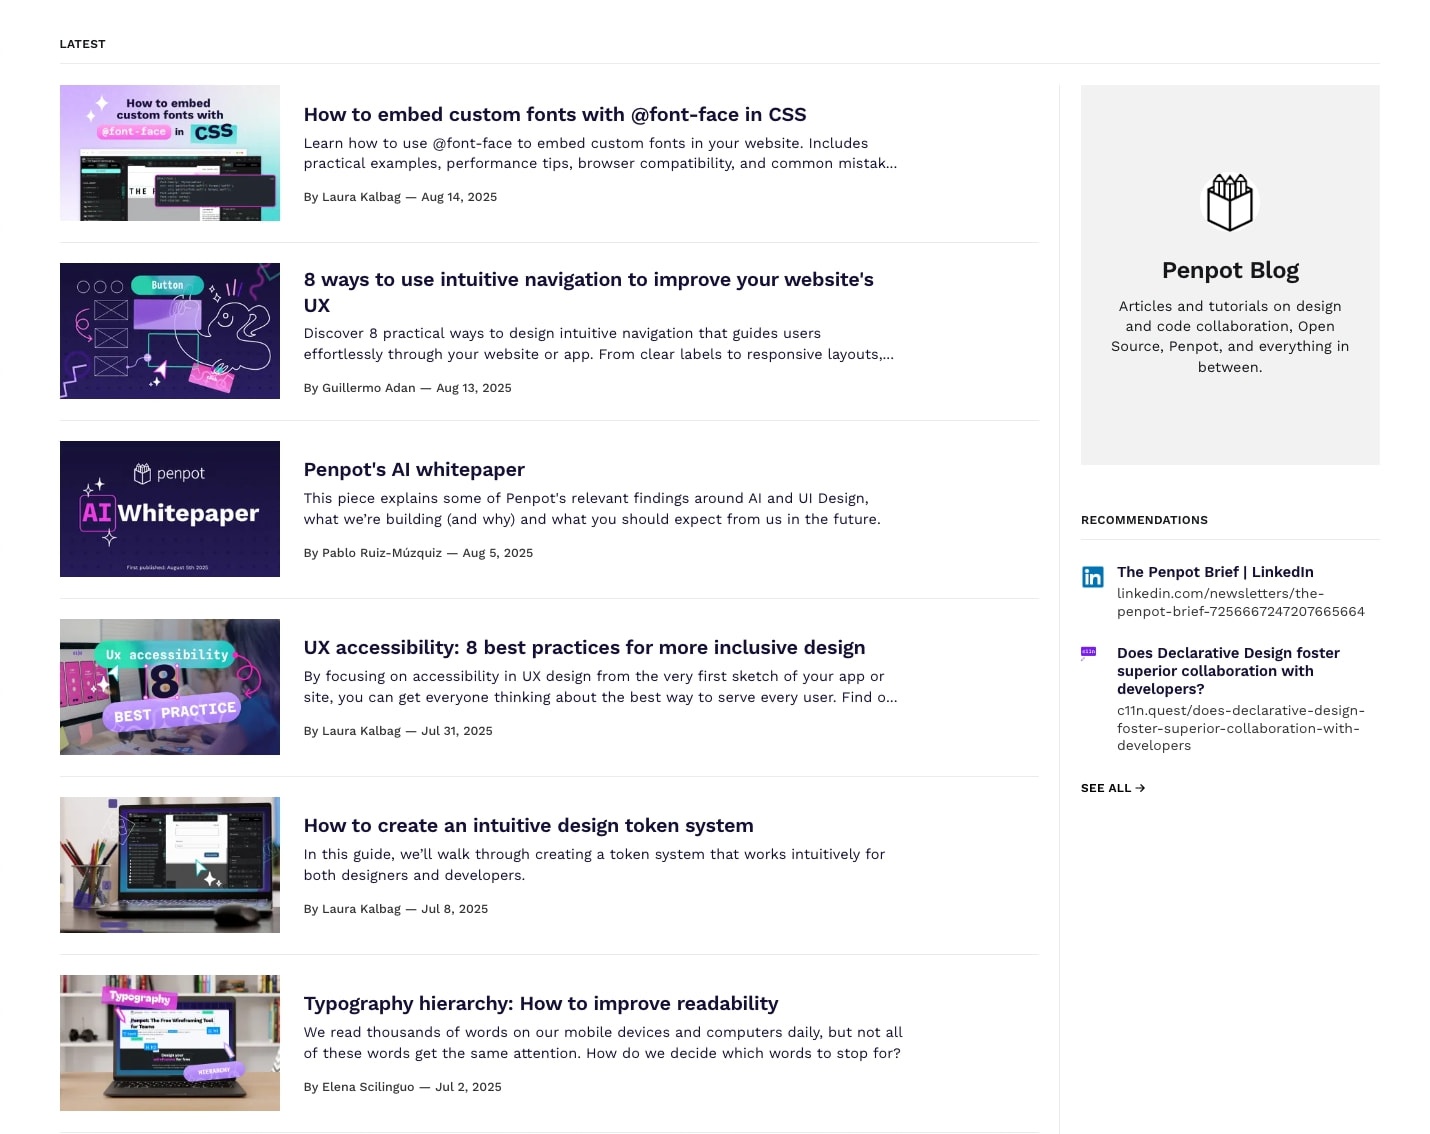Open 'How to create an intuitive design token system'
Viewport: 1430px width, 1134px height.
(x=529, y=825)
